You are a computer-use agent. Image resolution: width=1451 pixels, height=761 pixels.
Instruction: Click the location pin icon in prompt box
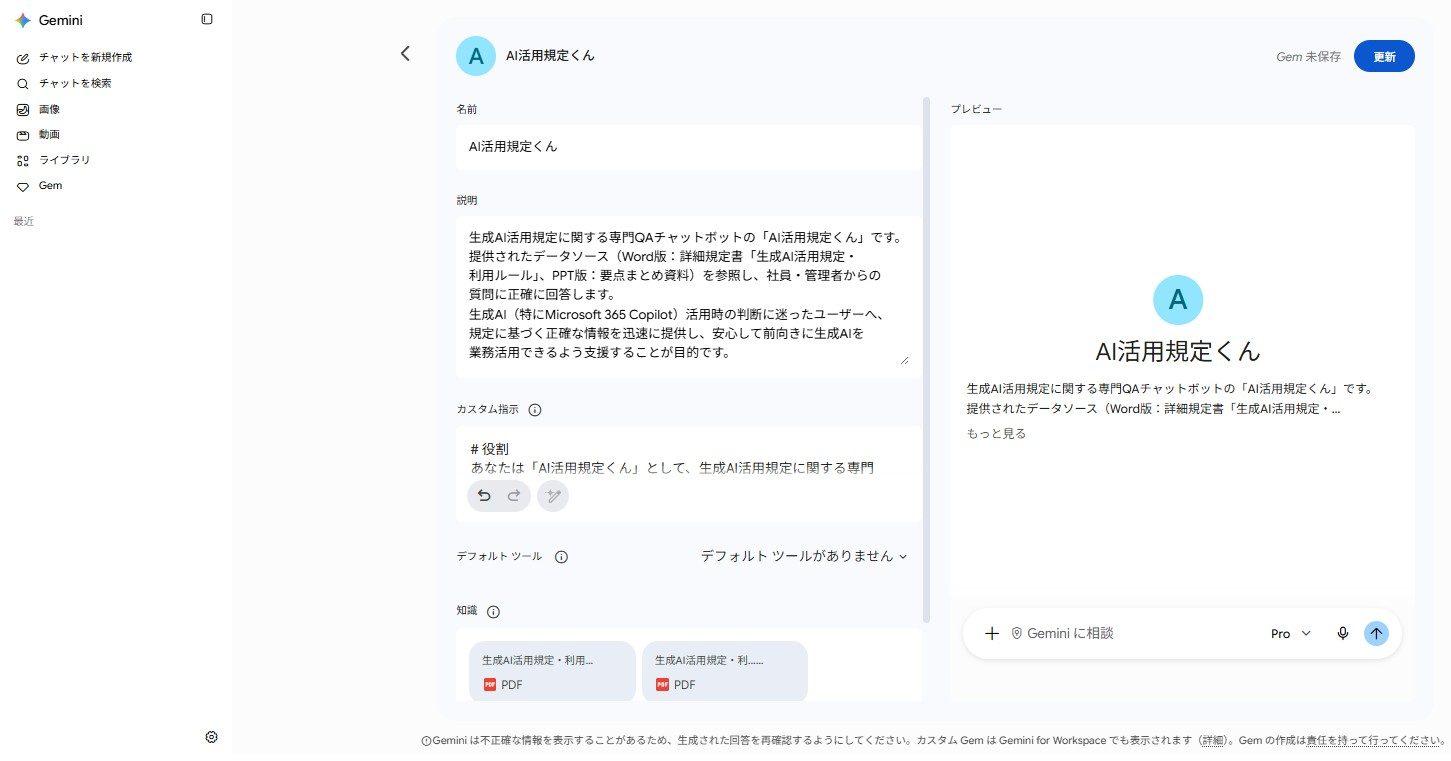click(x=1017, y=633)
